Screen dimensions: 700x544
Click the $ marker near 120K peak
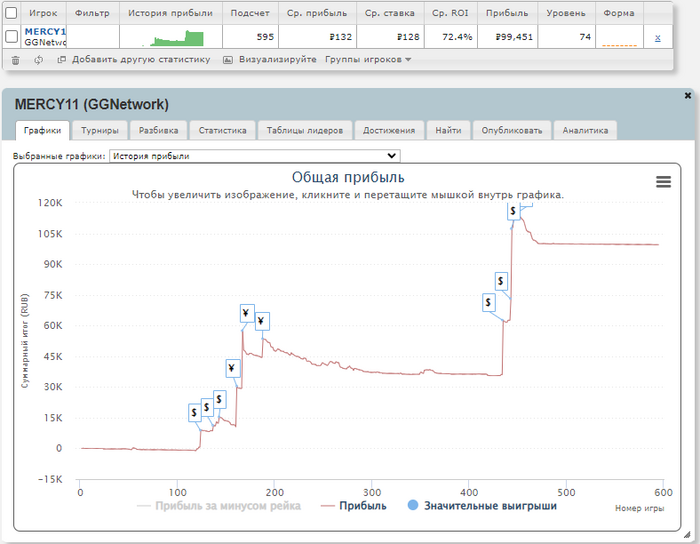pos(513,211)
